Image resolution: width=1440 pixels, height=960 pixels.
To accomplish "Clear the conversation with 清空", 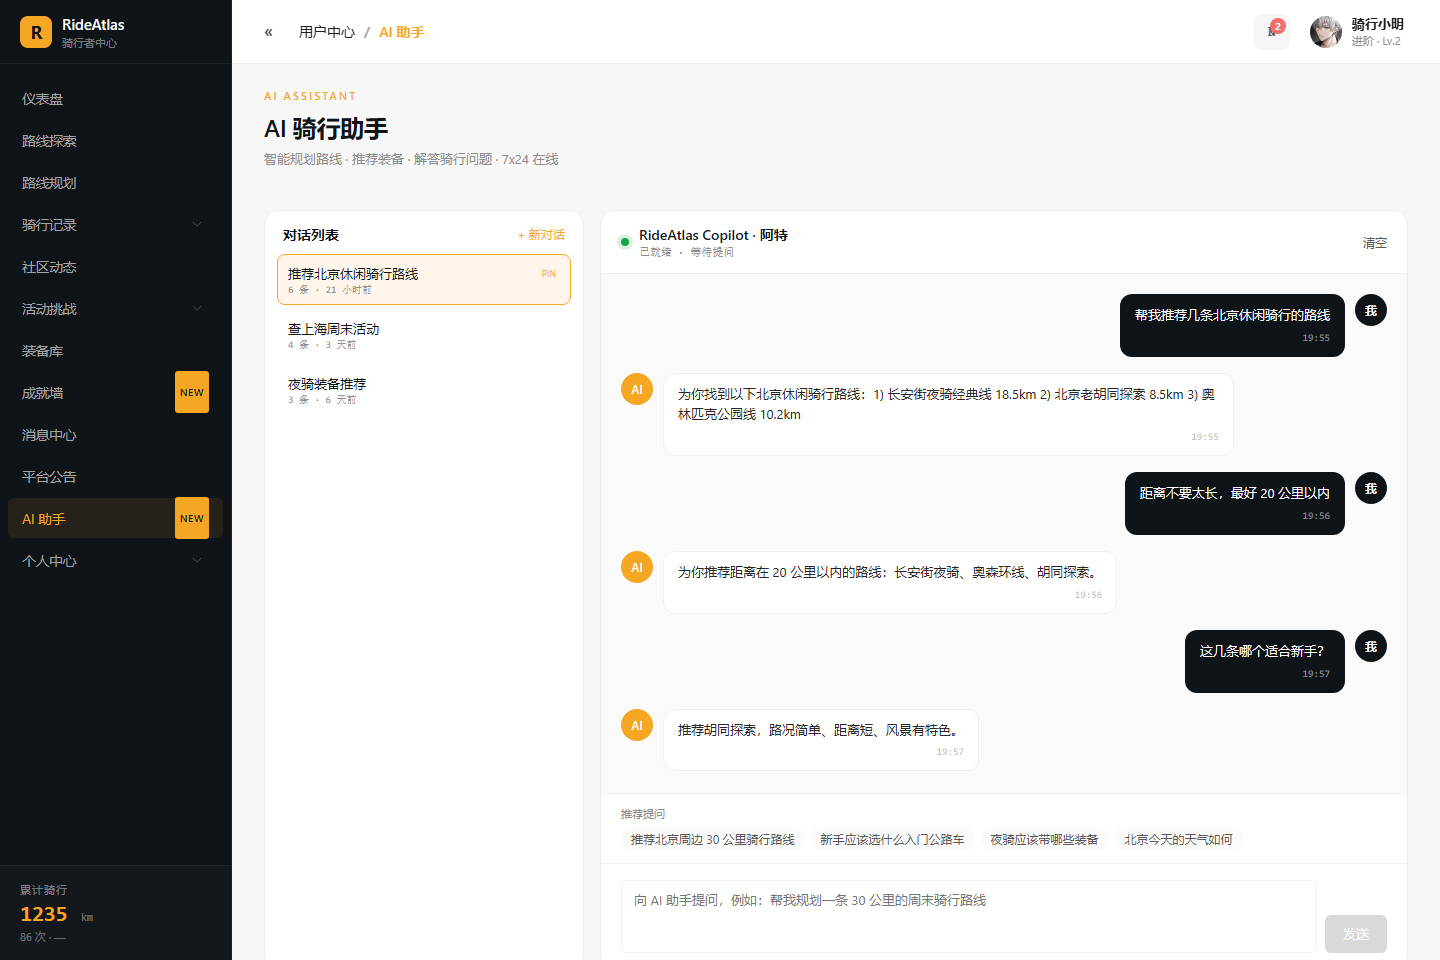I will pos(1375,243).
